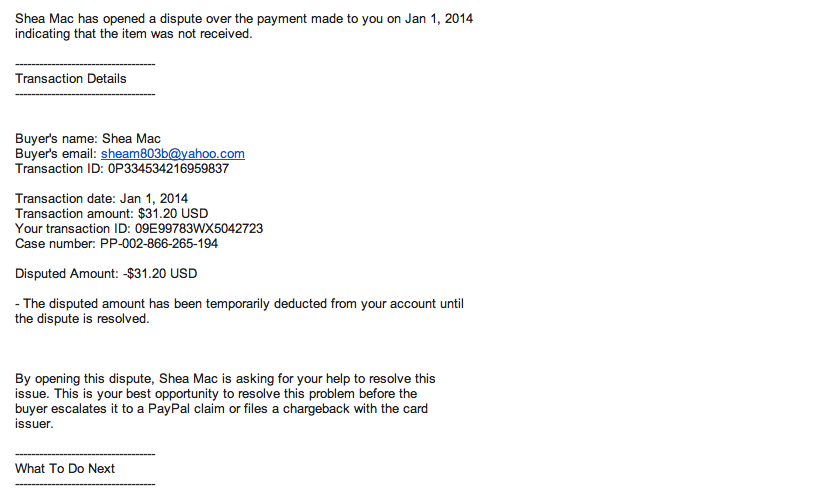839x500 pixels.
Task: Click the What To Do Next heading
Action: click(x=65, y=468)
